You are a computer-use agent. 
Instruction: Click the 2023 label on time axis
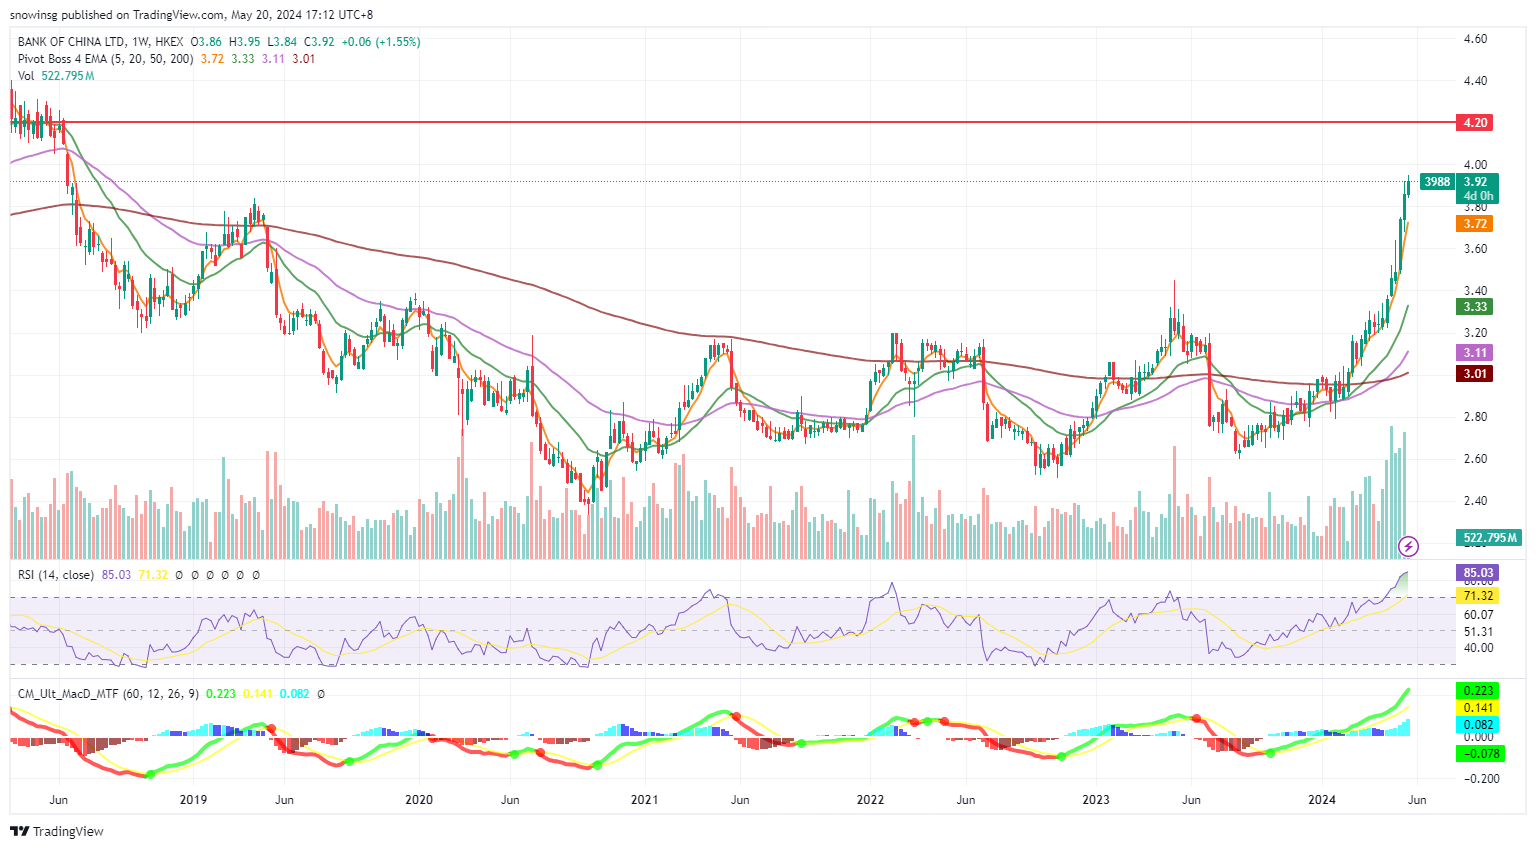point(1096,800)
